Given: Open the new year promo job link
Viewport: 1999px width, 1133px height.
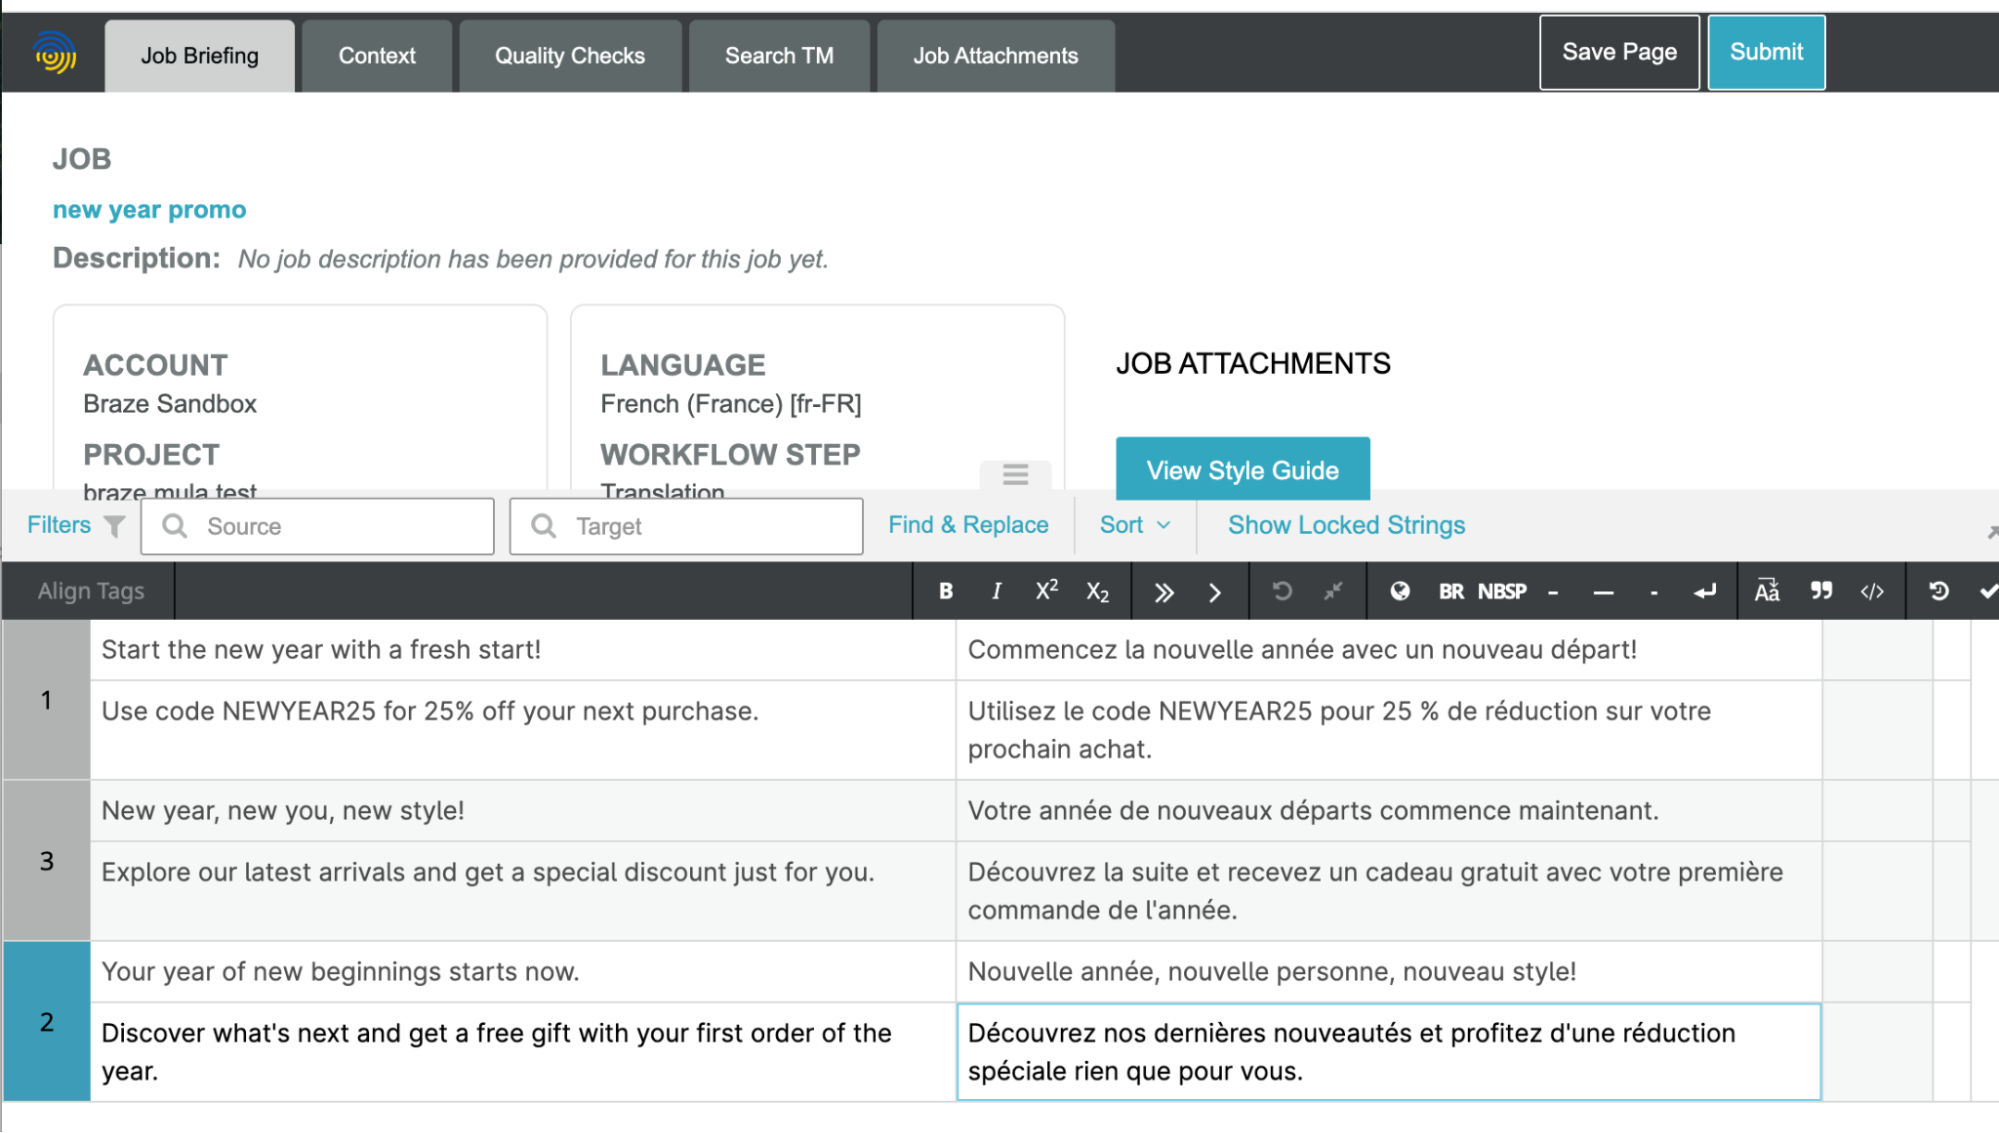Looking at the screenshot, I should click(148, 209).
